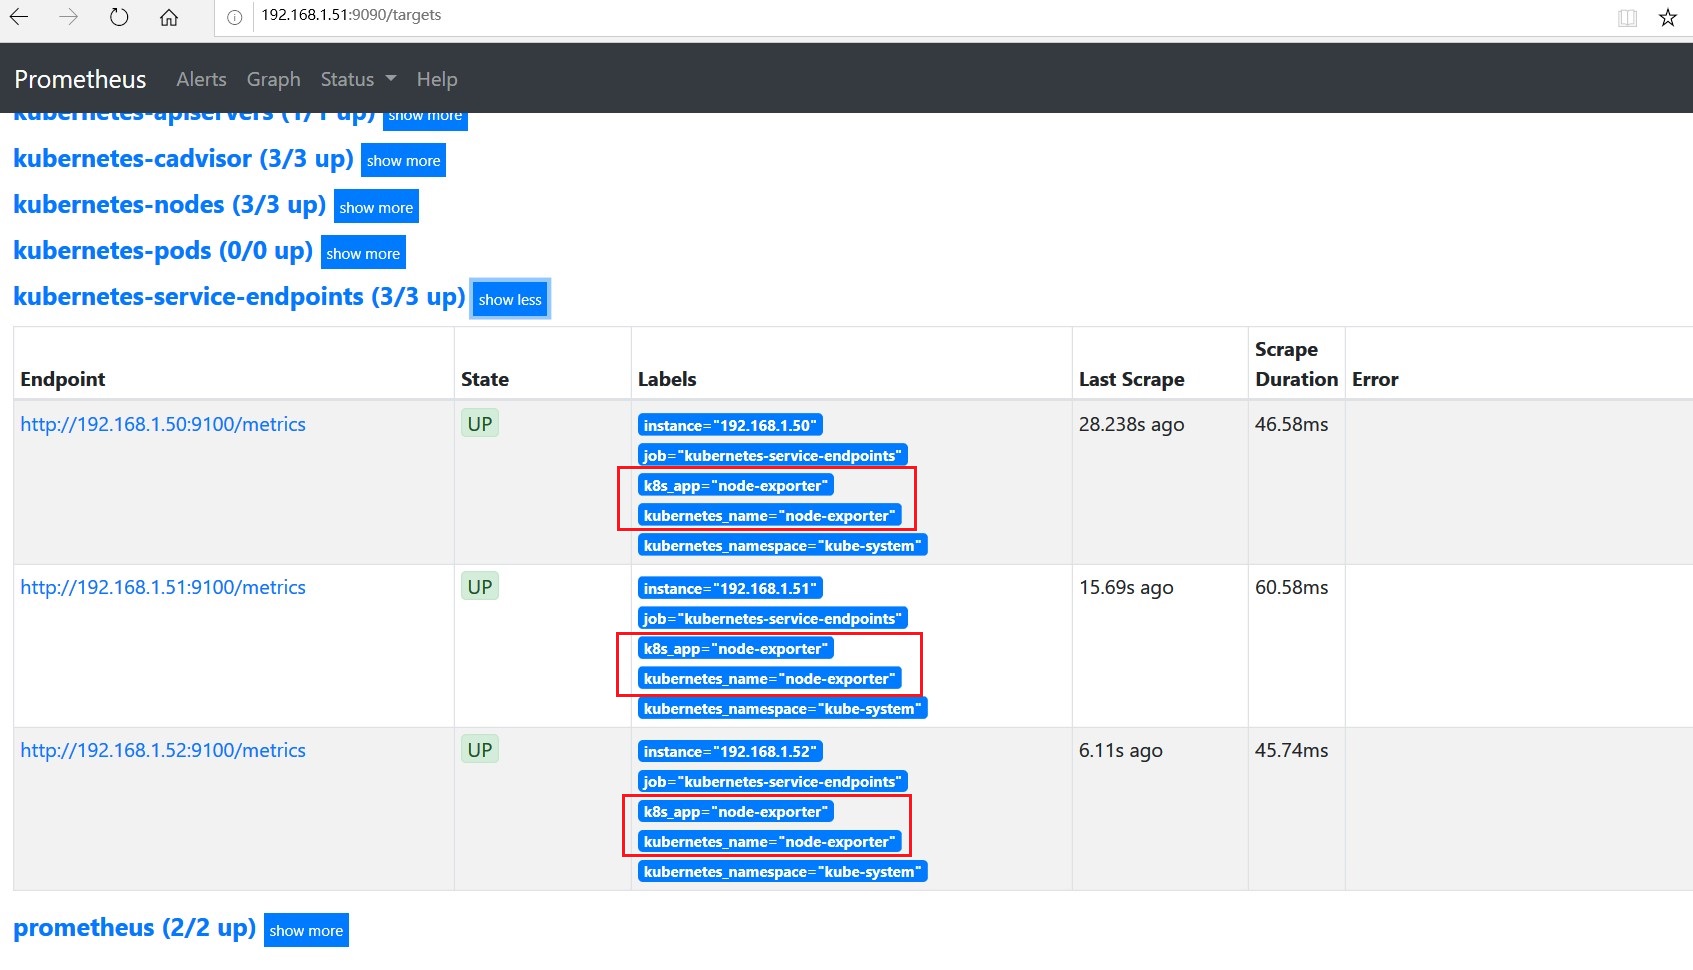The image size is (1693, 970).
Task: Click the instance="192.168.1.52" label
Action: 730,751
